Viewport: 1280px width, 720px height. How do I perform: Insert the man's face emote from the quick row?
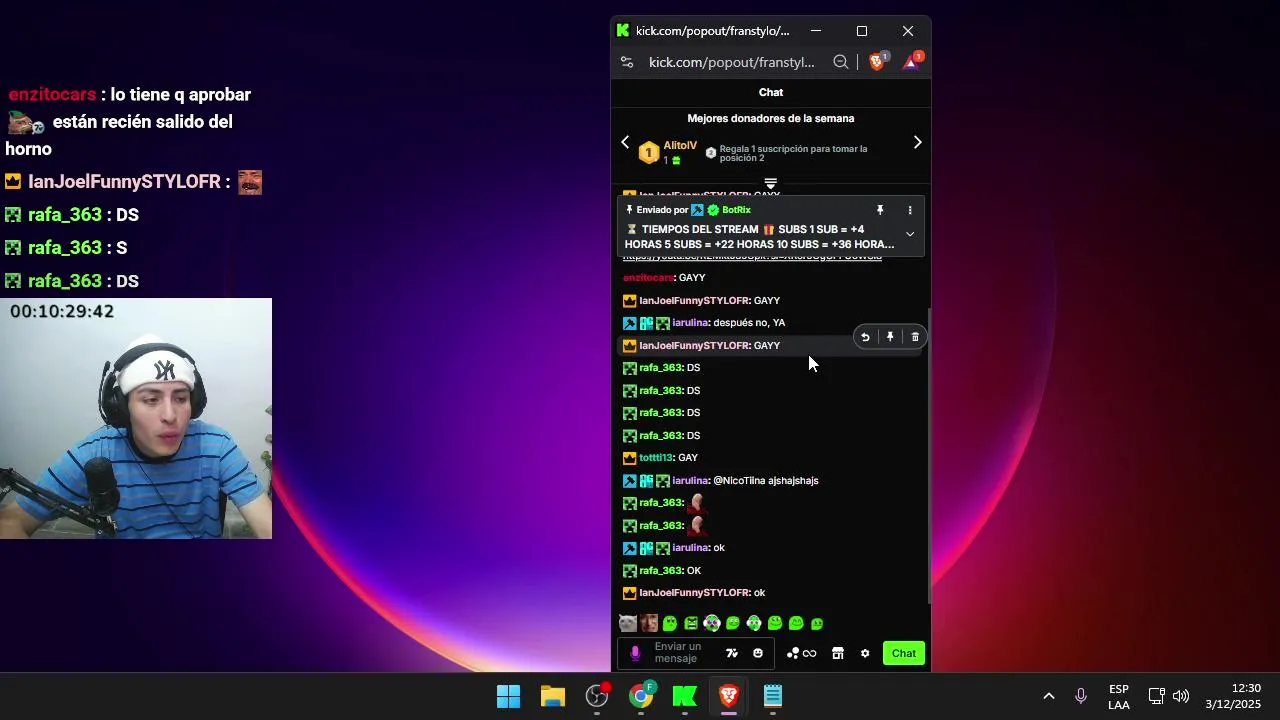(649, 623)
